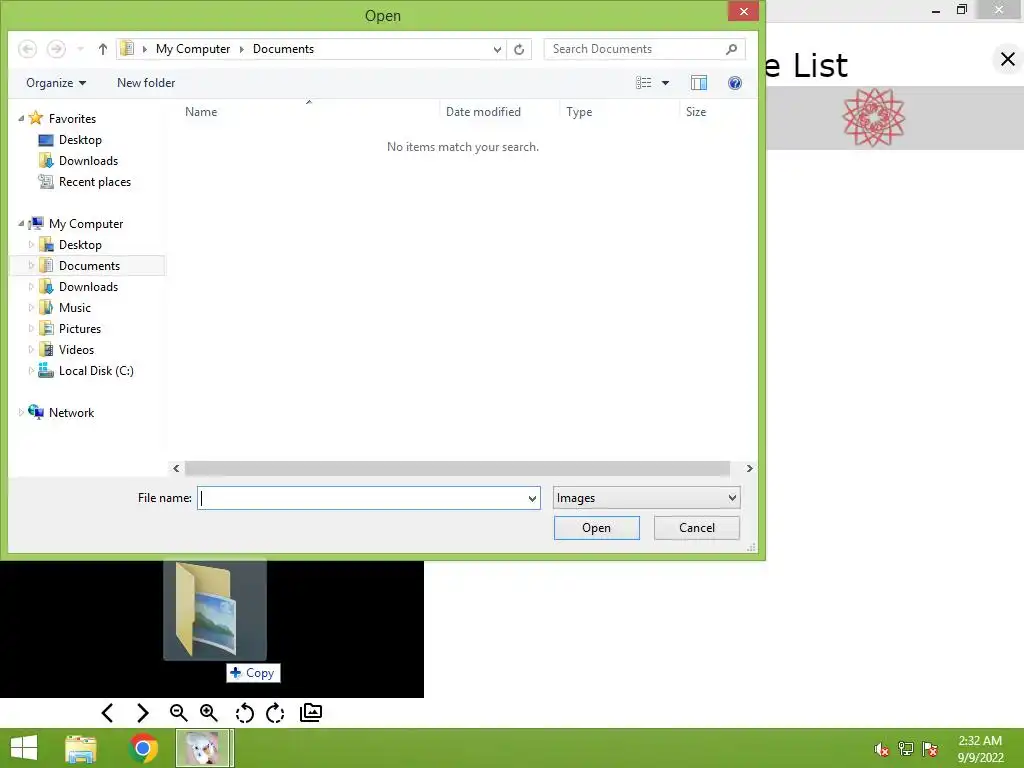Open the image gallery icon
The image size is (1024, 768).
(311, 712)
